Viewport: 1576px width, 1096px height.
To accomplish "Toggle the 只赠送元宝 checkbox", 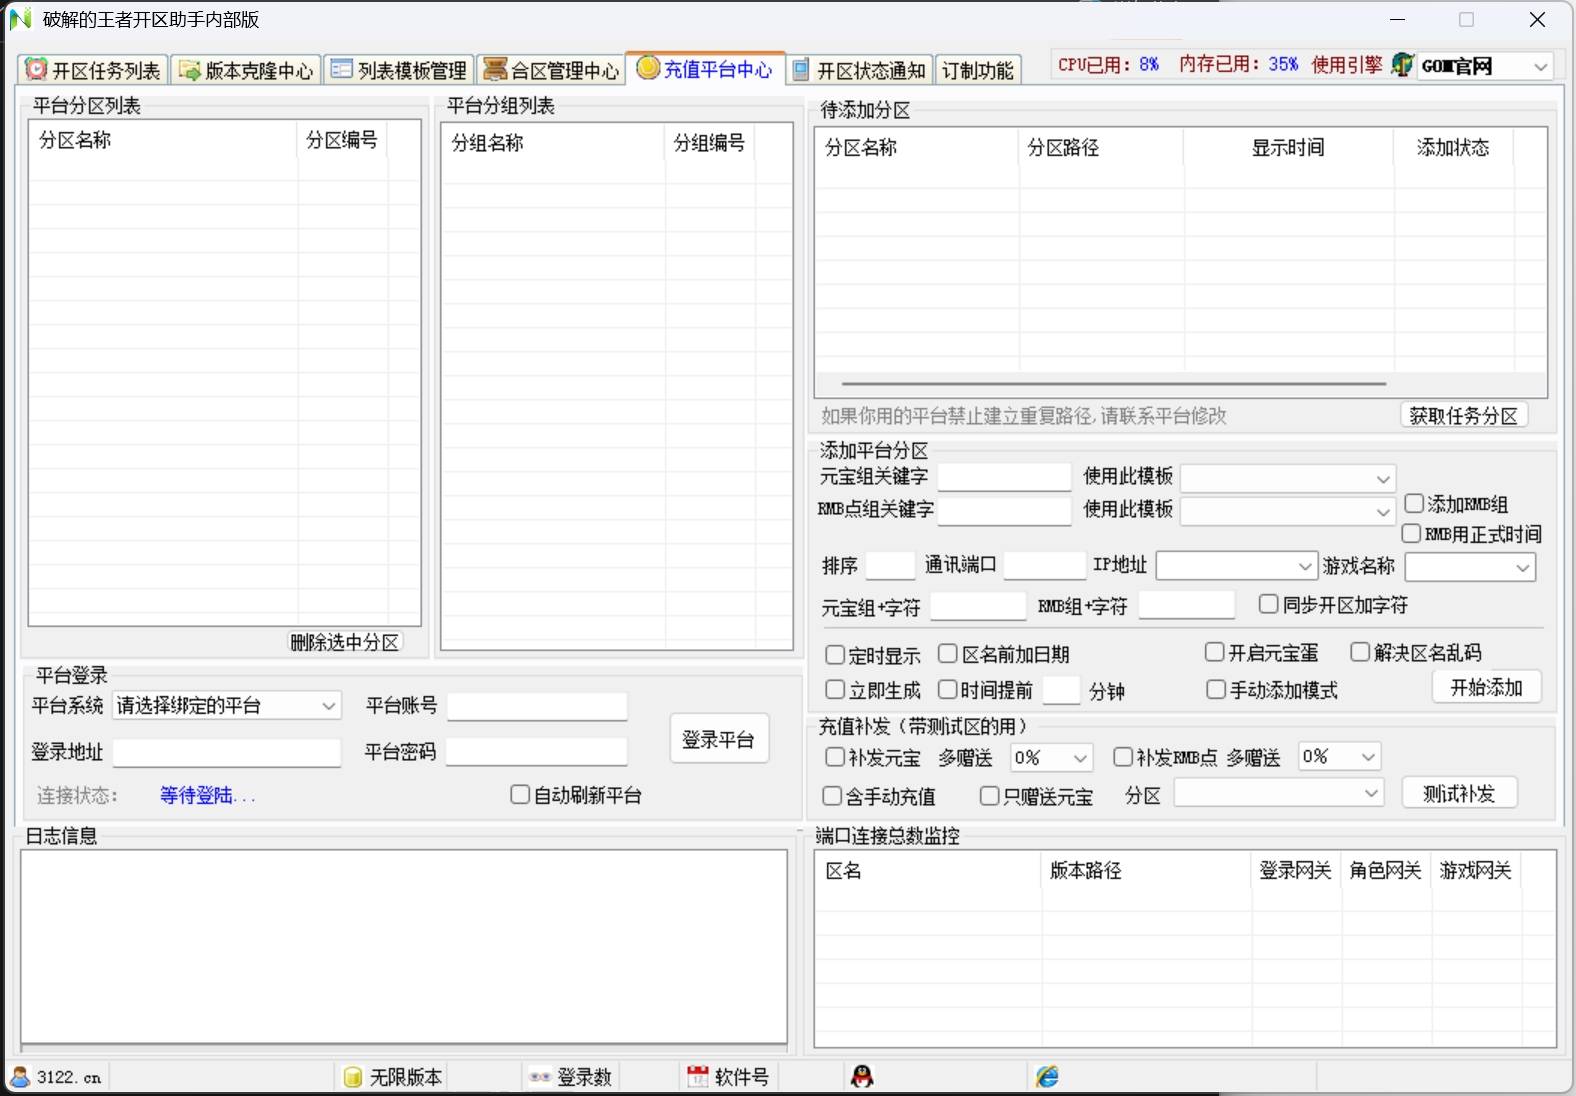I will point(989,795).
